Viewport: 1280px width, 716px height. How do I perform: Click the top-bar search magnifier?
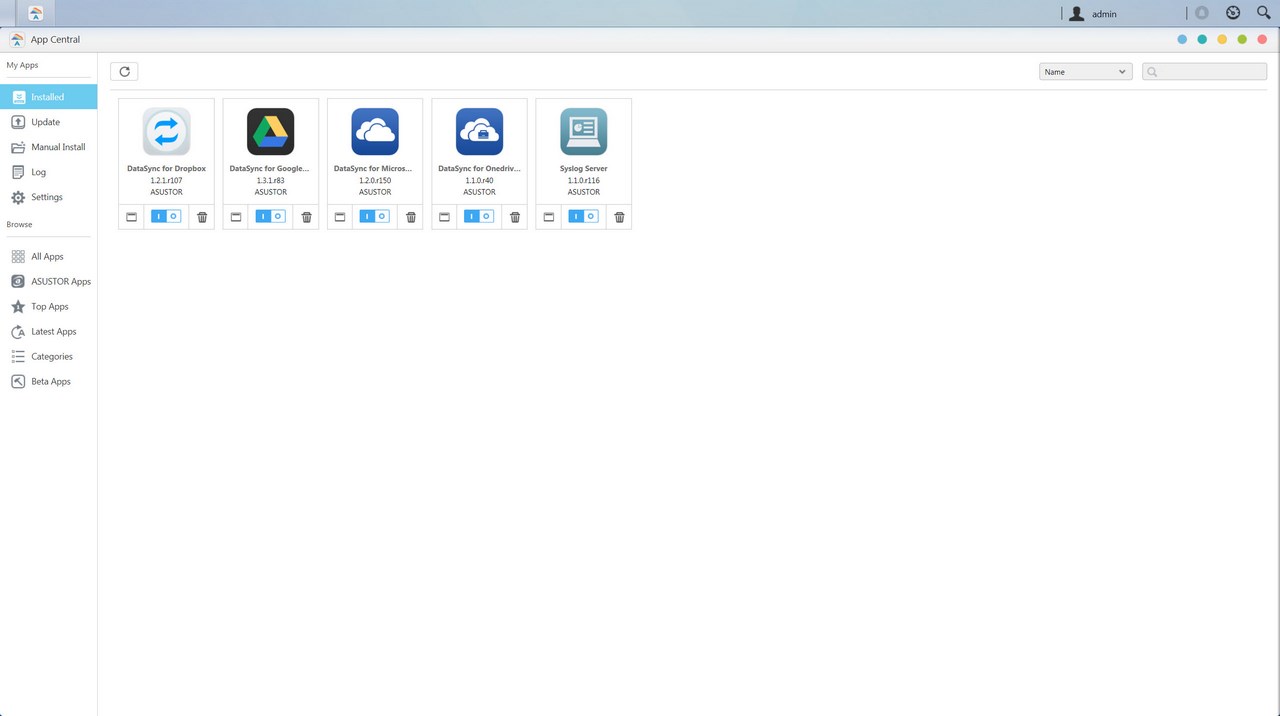pos(1263,13)
